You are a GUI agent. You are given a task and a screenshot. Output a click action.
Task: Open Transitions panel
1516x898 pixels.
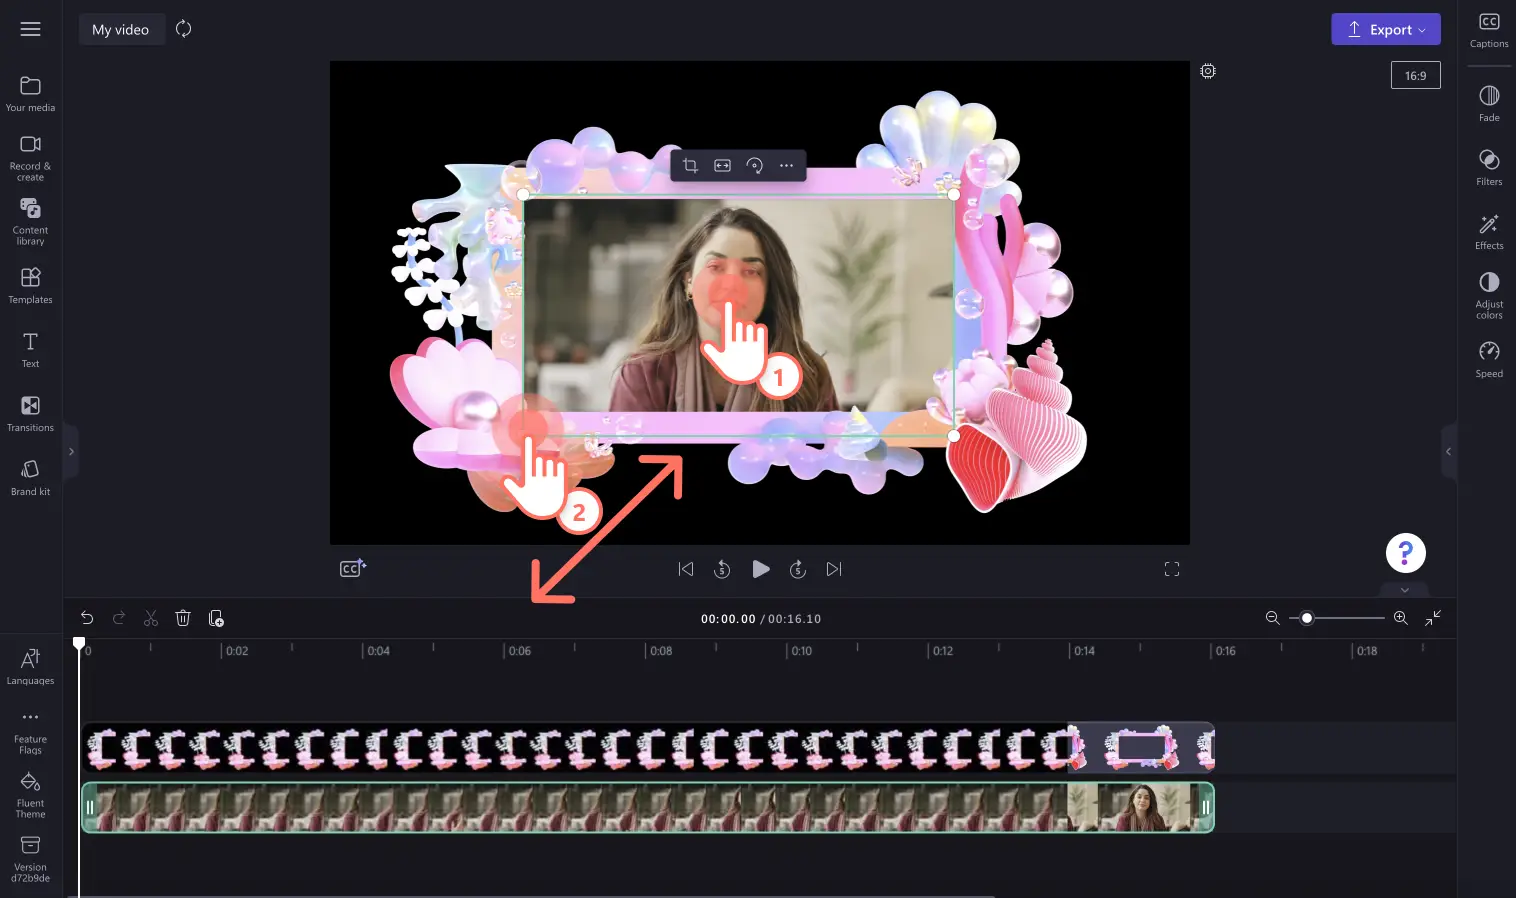(x=30, y=414)
